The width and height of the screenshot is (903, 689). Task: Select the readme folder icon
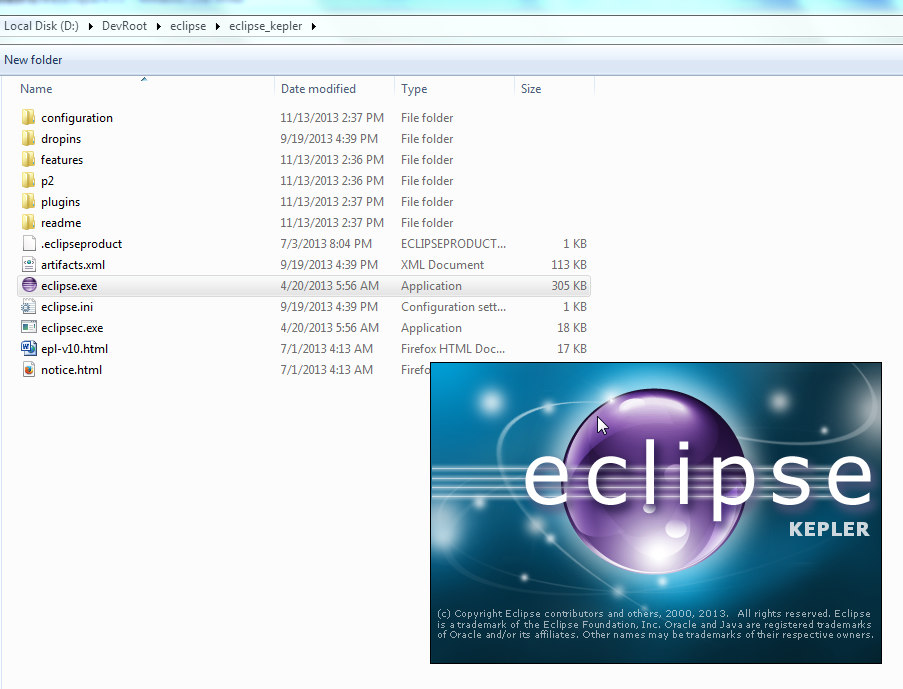point(29,222)
